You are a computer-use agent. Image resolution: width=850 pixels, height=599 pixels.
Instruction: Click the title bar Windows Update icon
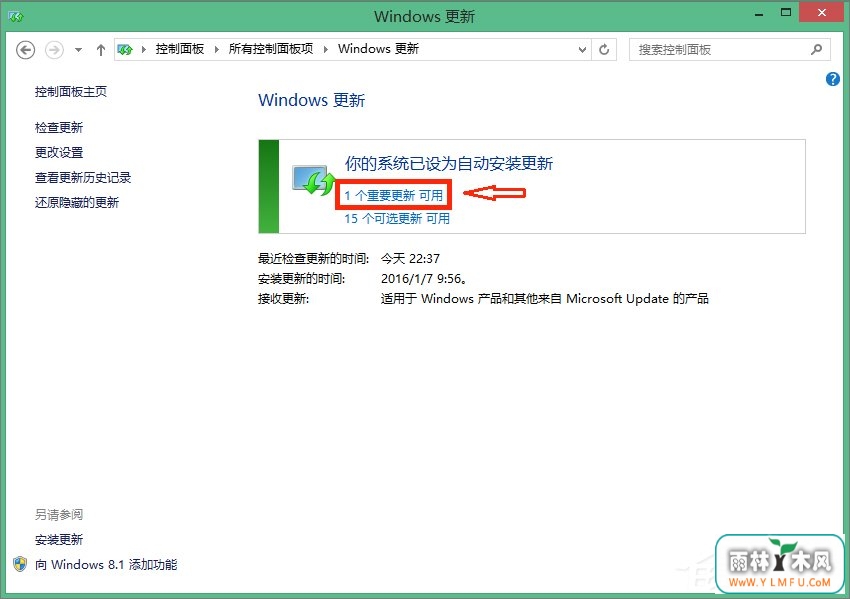tap(16, 16)
